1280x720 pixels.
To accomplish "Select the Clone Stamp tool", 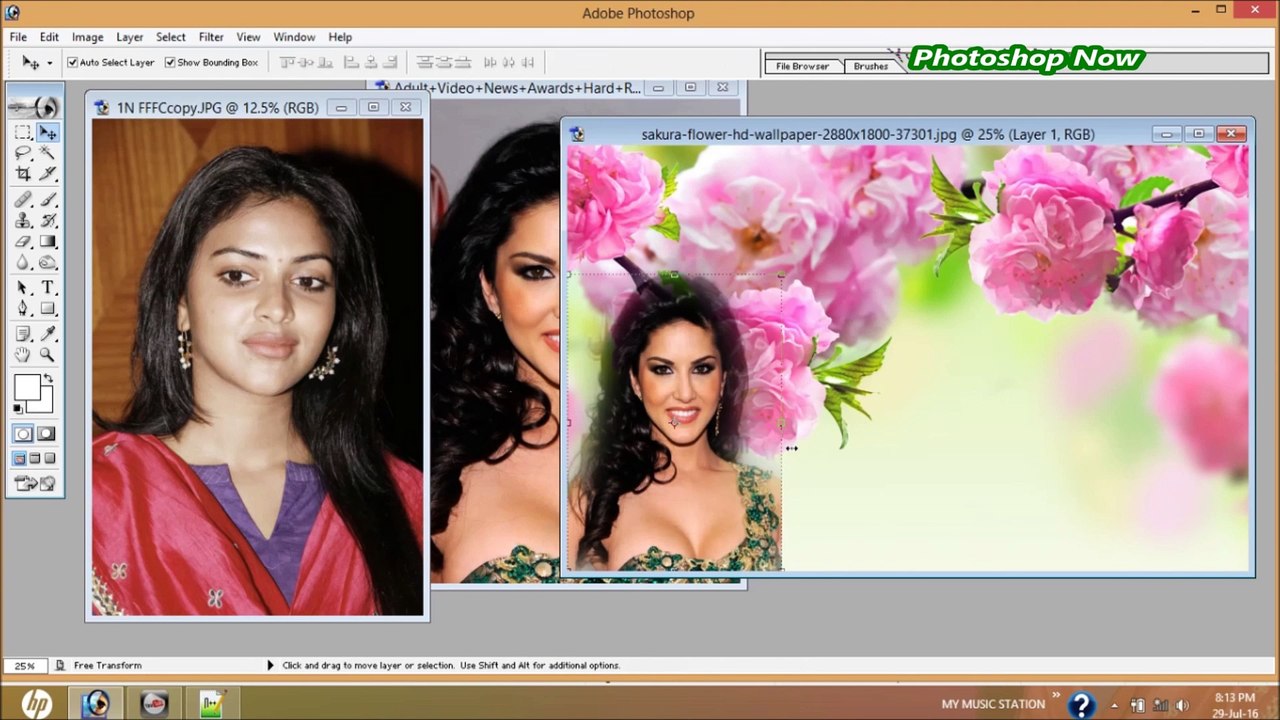I will click(x=23, y=220).
